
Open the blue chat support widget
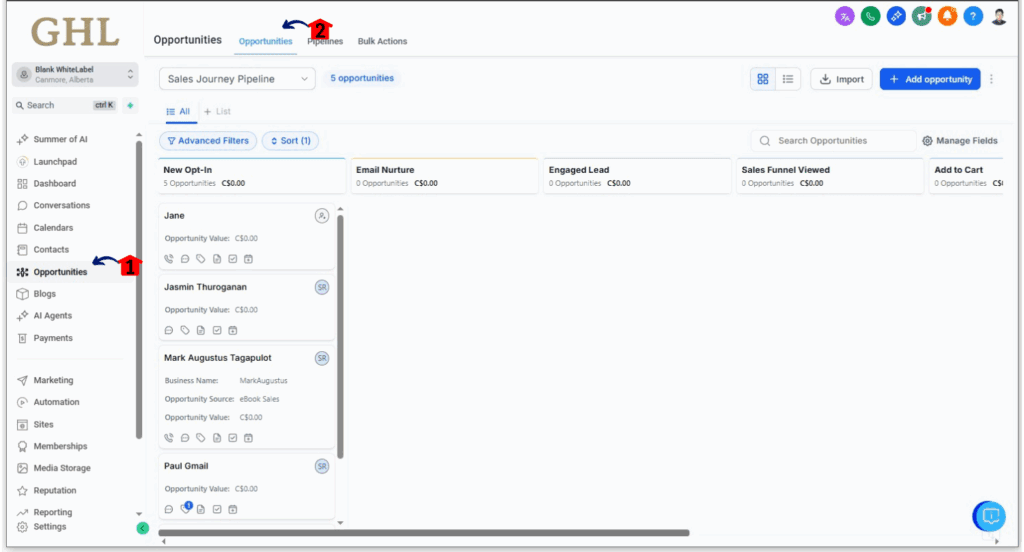pyautogui.click(x=990, y=516)
